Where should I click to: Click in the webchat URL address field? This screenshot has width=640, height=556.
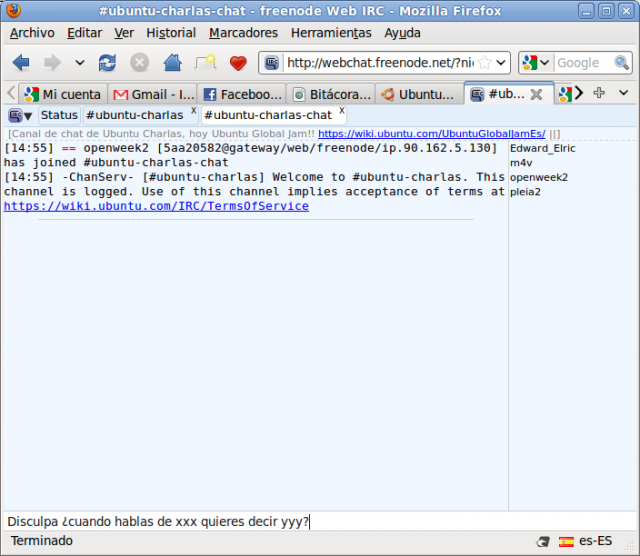380,63
